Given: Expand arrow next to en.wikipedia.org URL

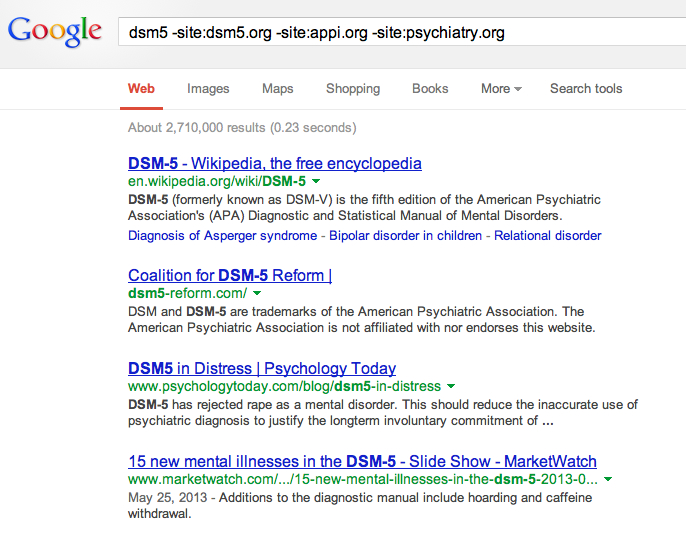Looking at the screenshot, I should (316, 181).
